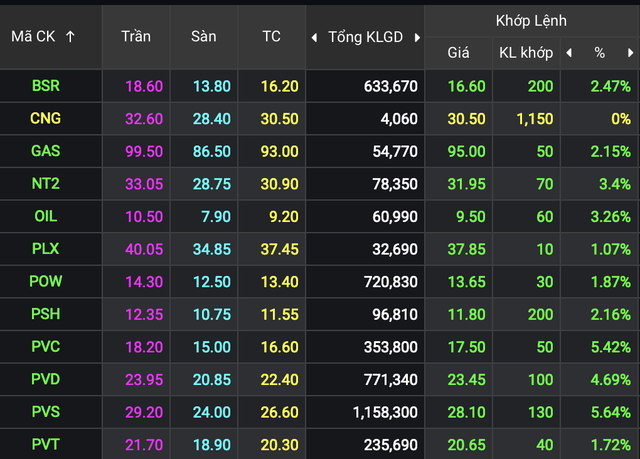Viewport: 640px width, 459px height.
Task: Select the GAS ticker row
Action: pyautogui.click(x=45, y=152)
